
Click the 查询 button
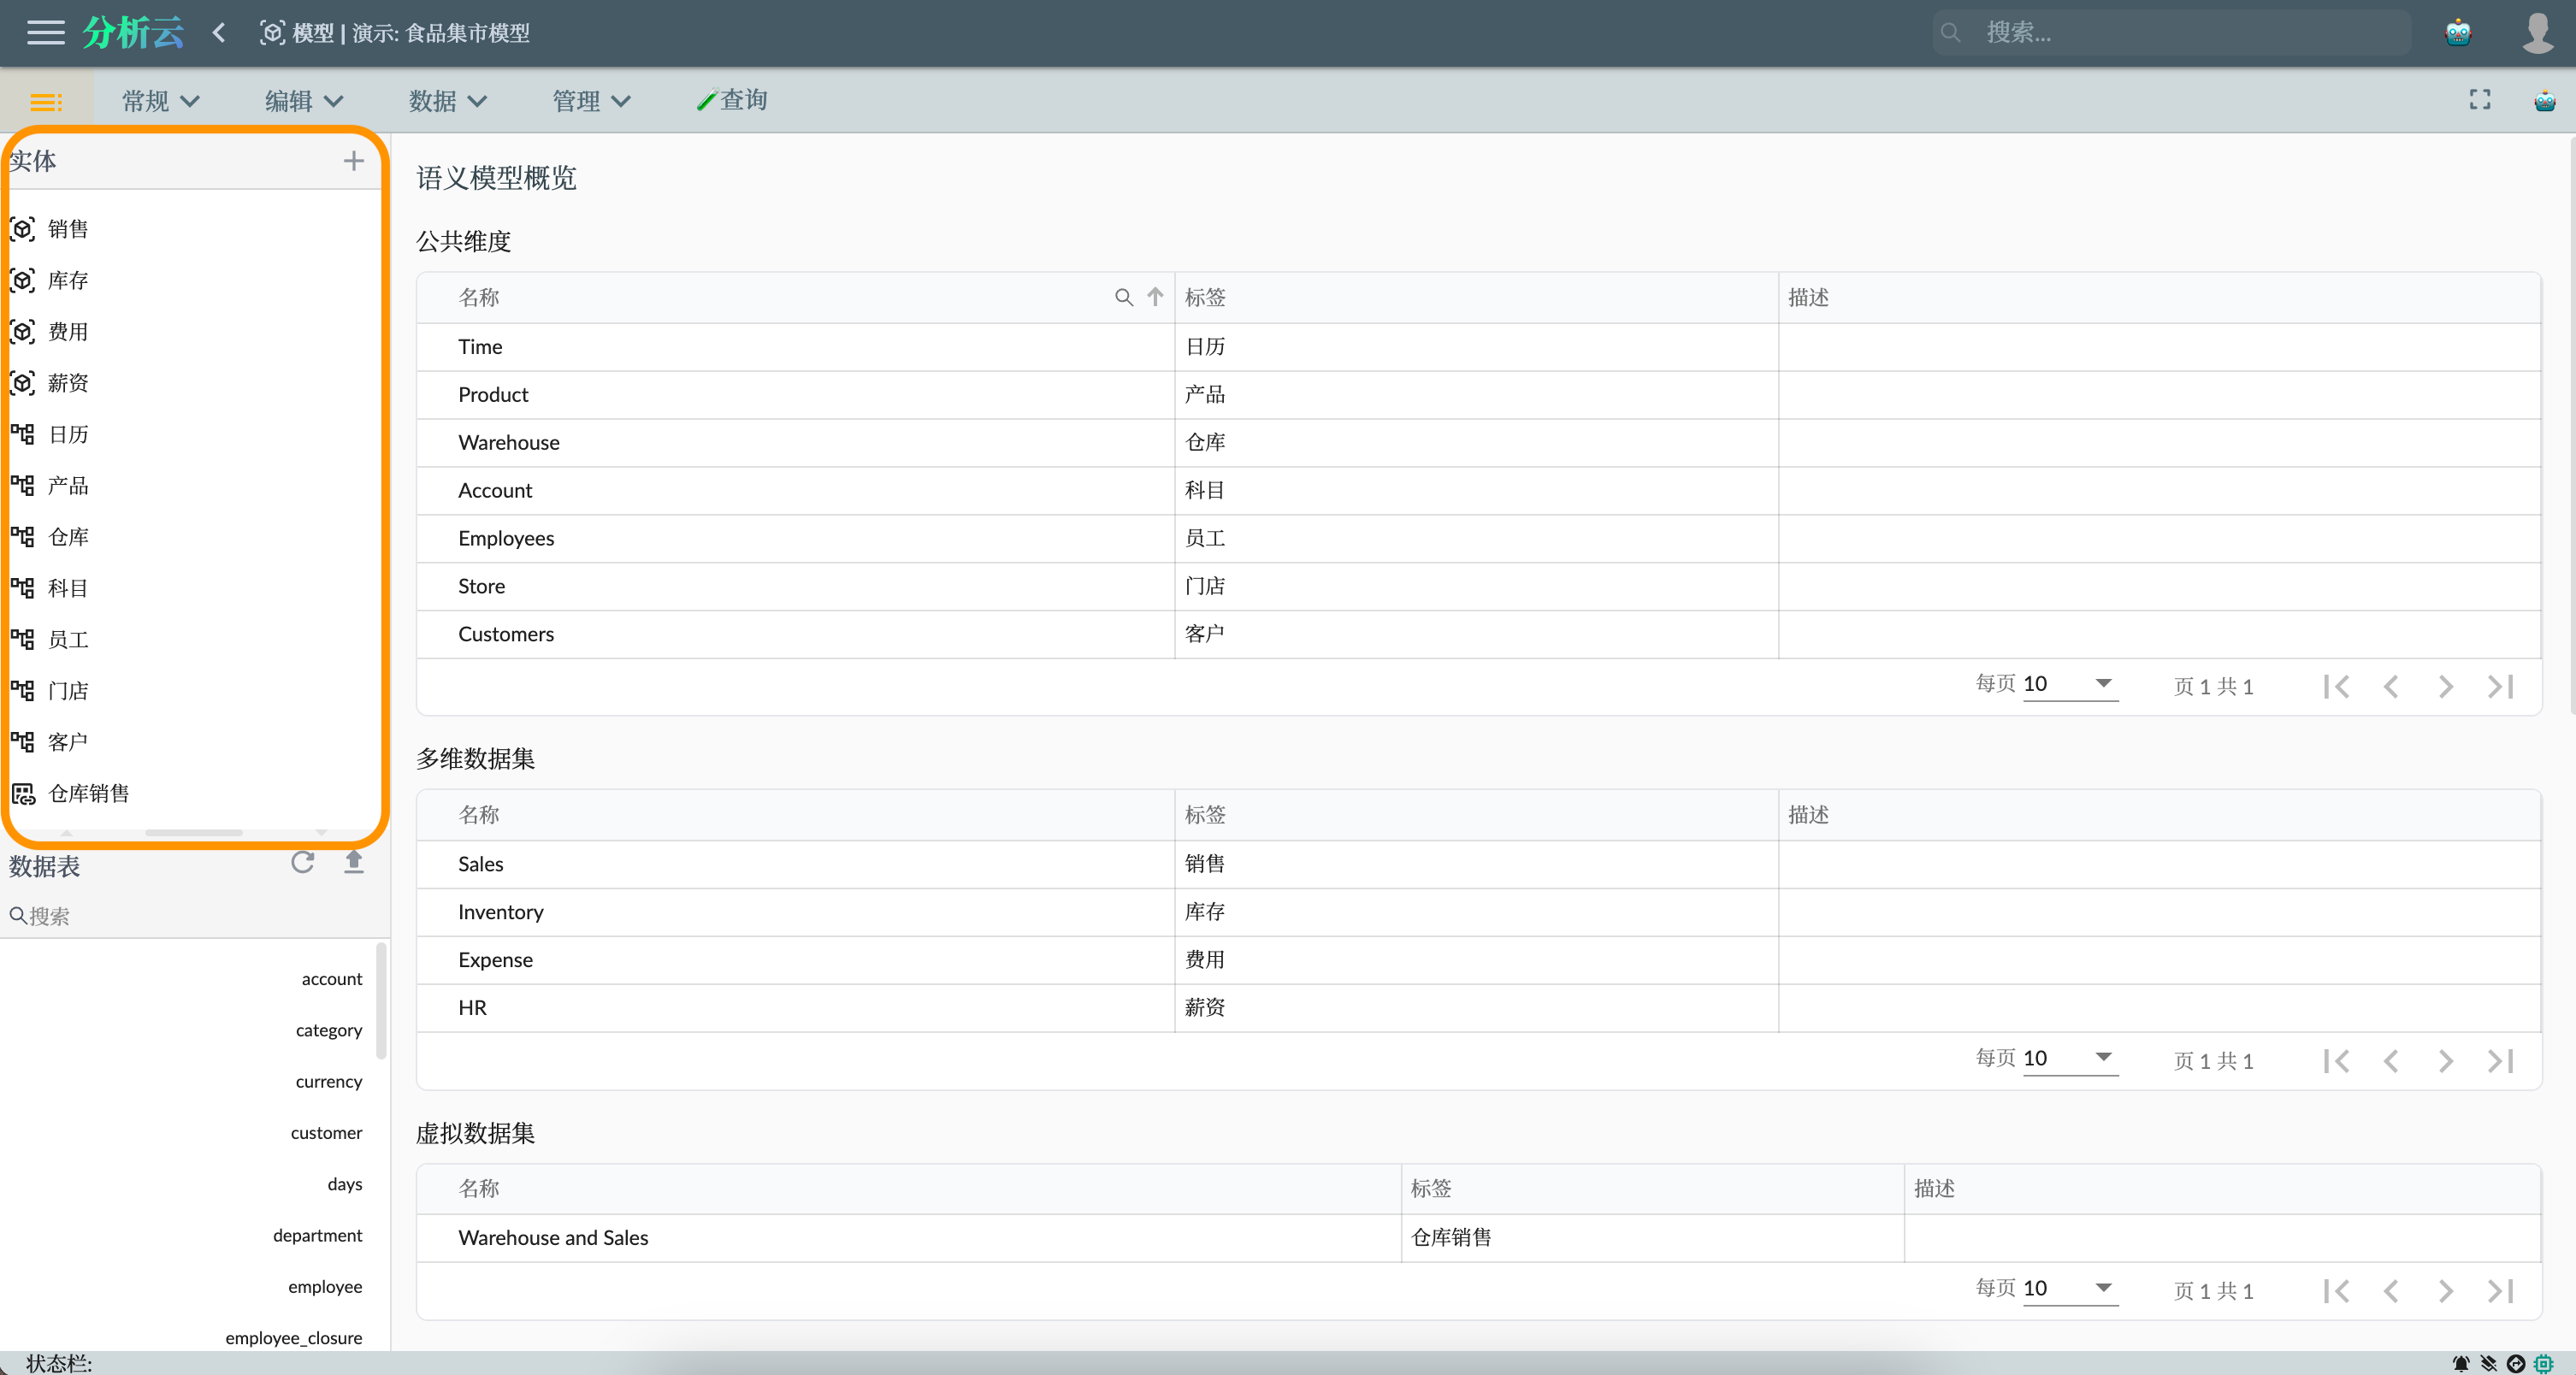pyautogui.click(x=732, y=100)
